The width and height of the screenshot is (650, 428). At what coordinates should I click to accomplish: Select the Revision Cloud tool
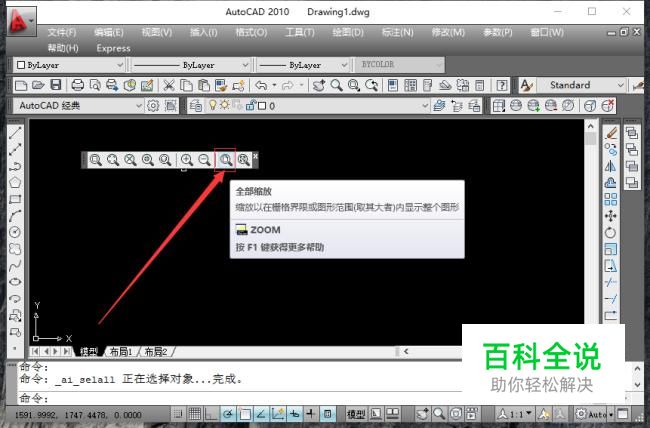tap(15, 249)
